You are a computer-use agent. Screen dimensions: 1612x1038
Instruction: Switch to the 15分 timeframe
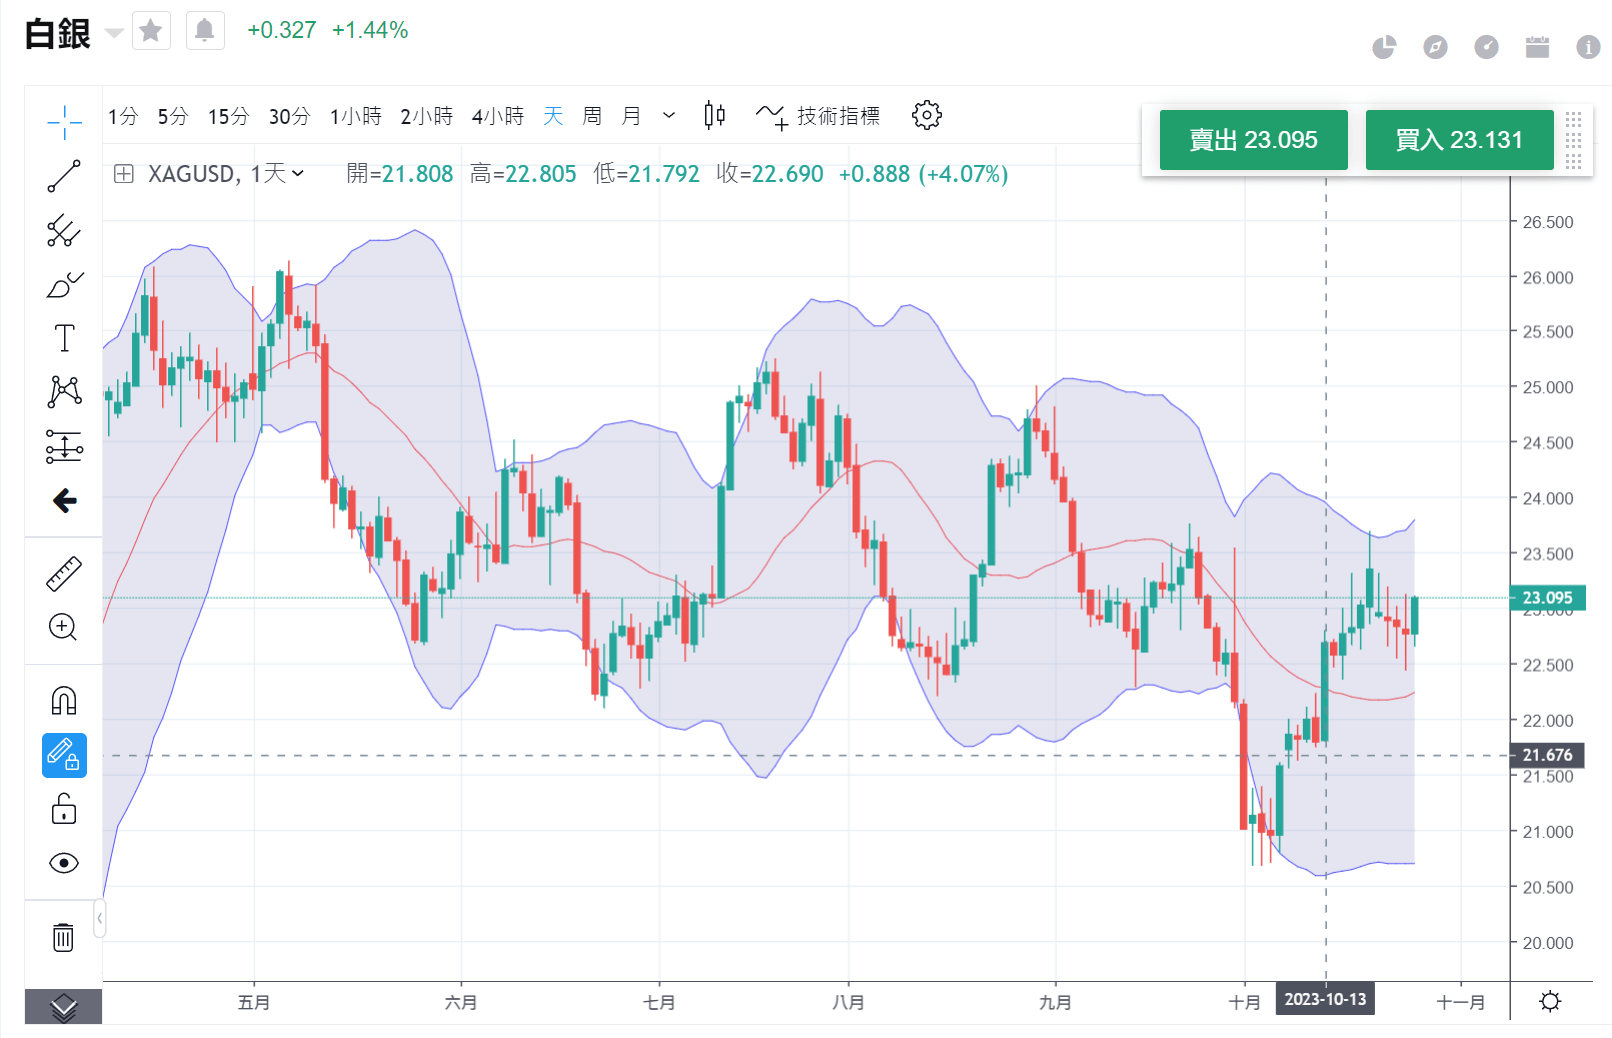point(228,117)
